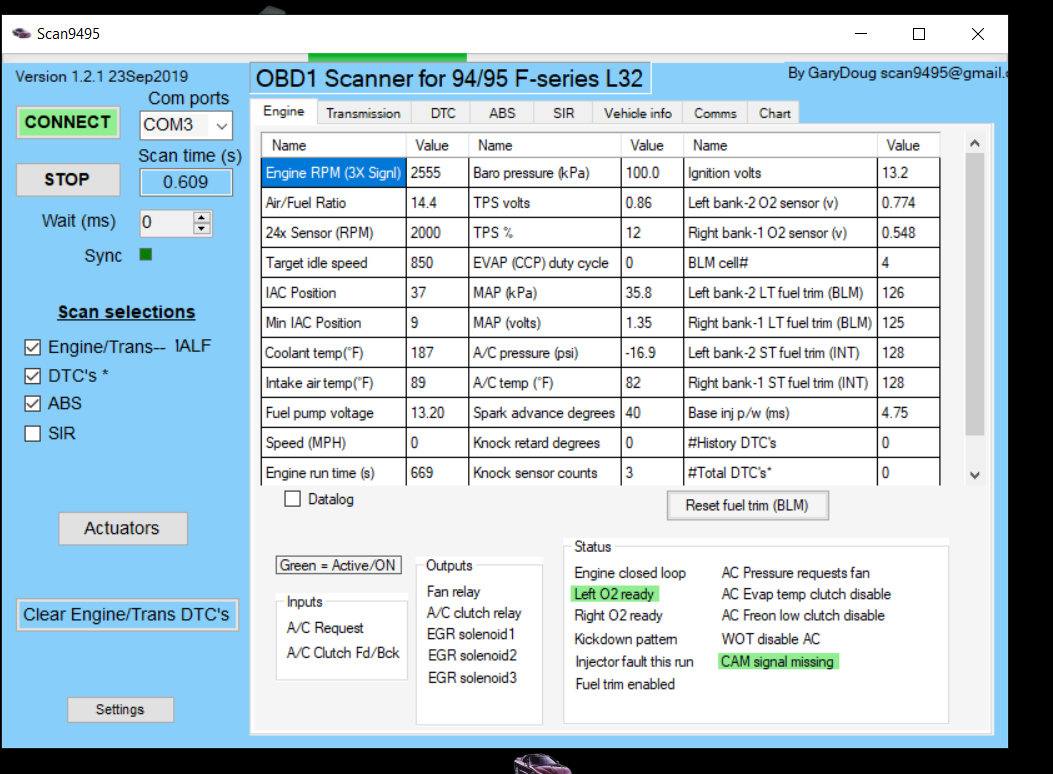
Task: Click the green Sync indicator square
Action: point(146,255)
